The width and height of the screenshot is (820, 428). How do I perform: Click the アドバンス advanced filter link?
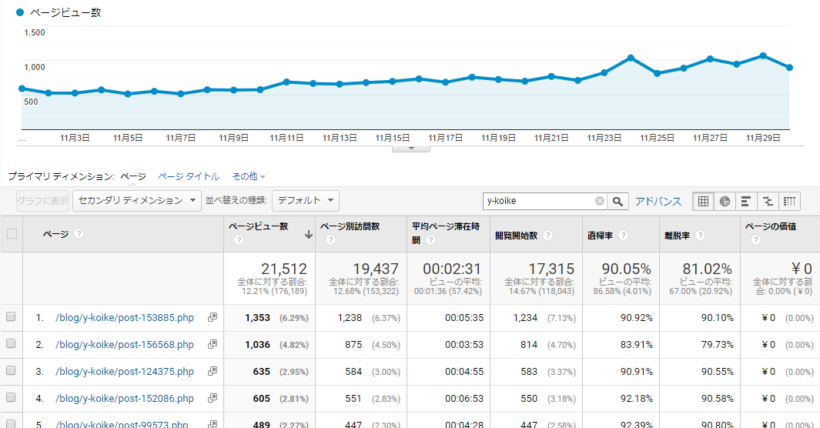tap(658, 201)
